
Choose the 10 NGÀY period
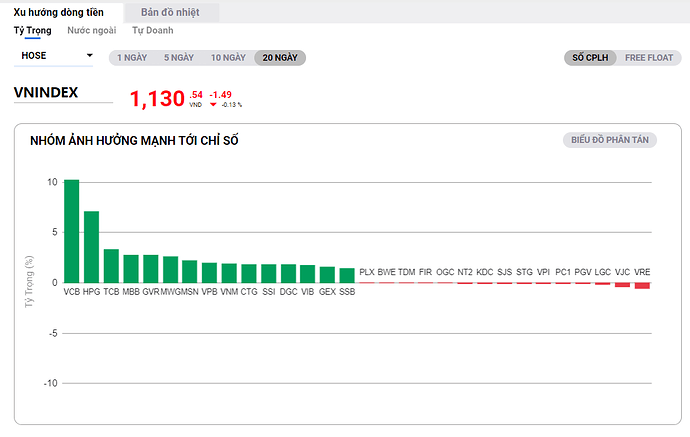[228, 58]
